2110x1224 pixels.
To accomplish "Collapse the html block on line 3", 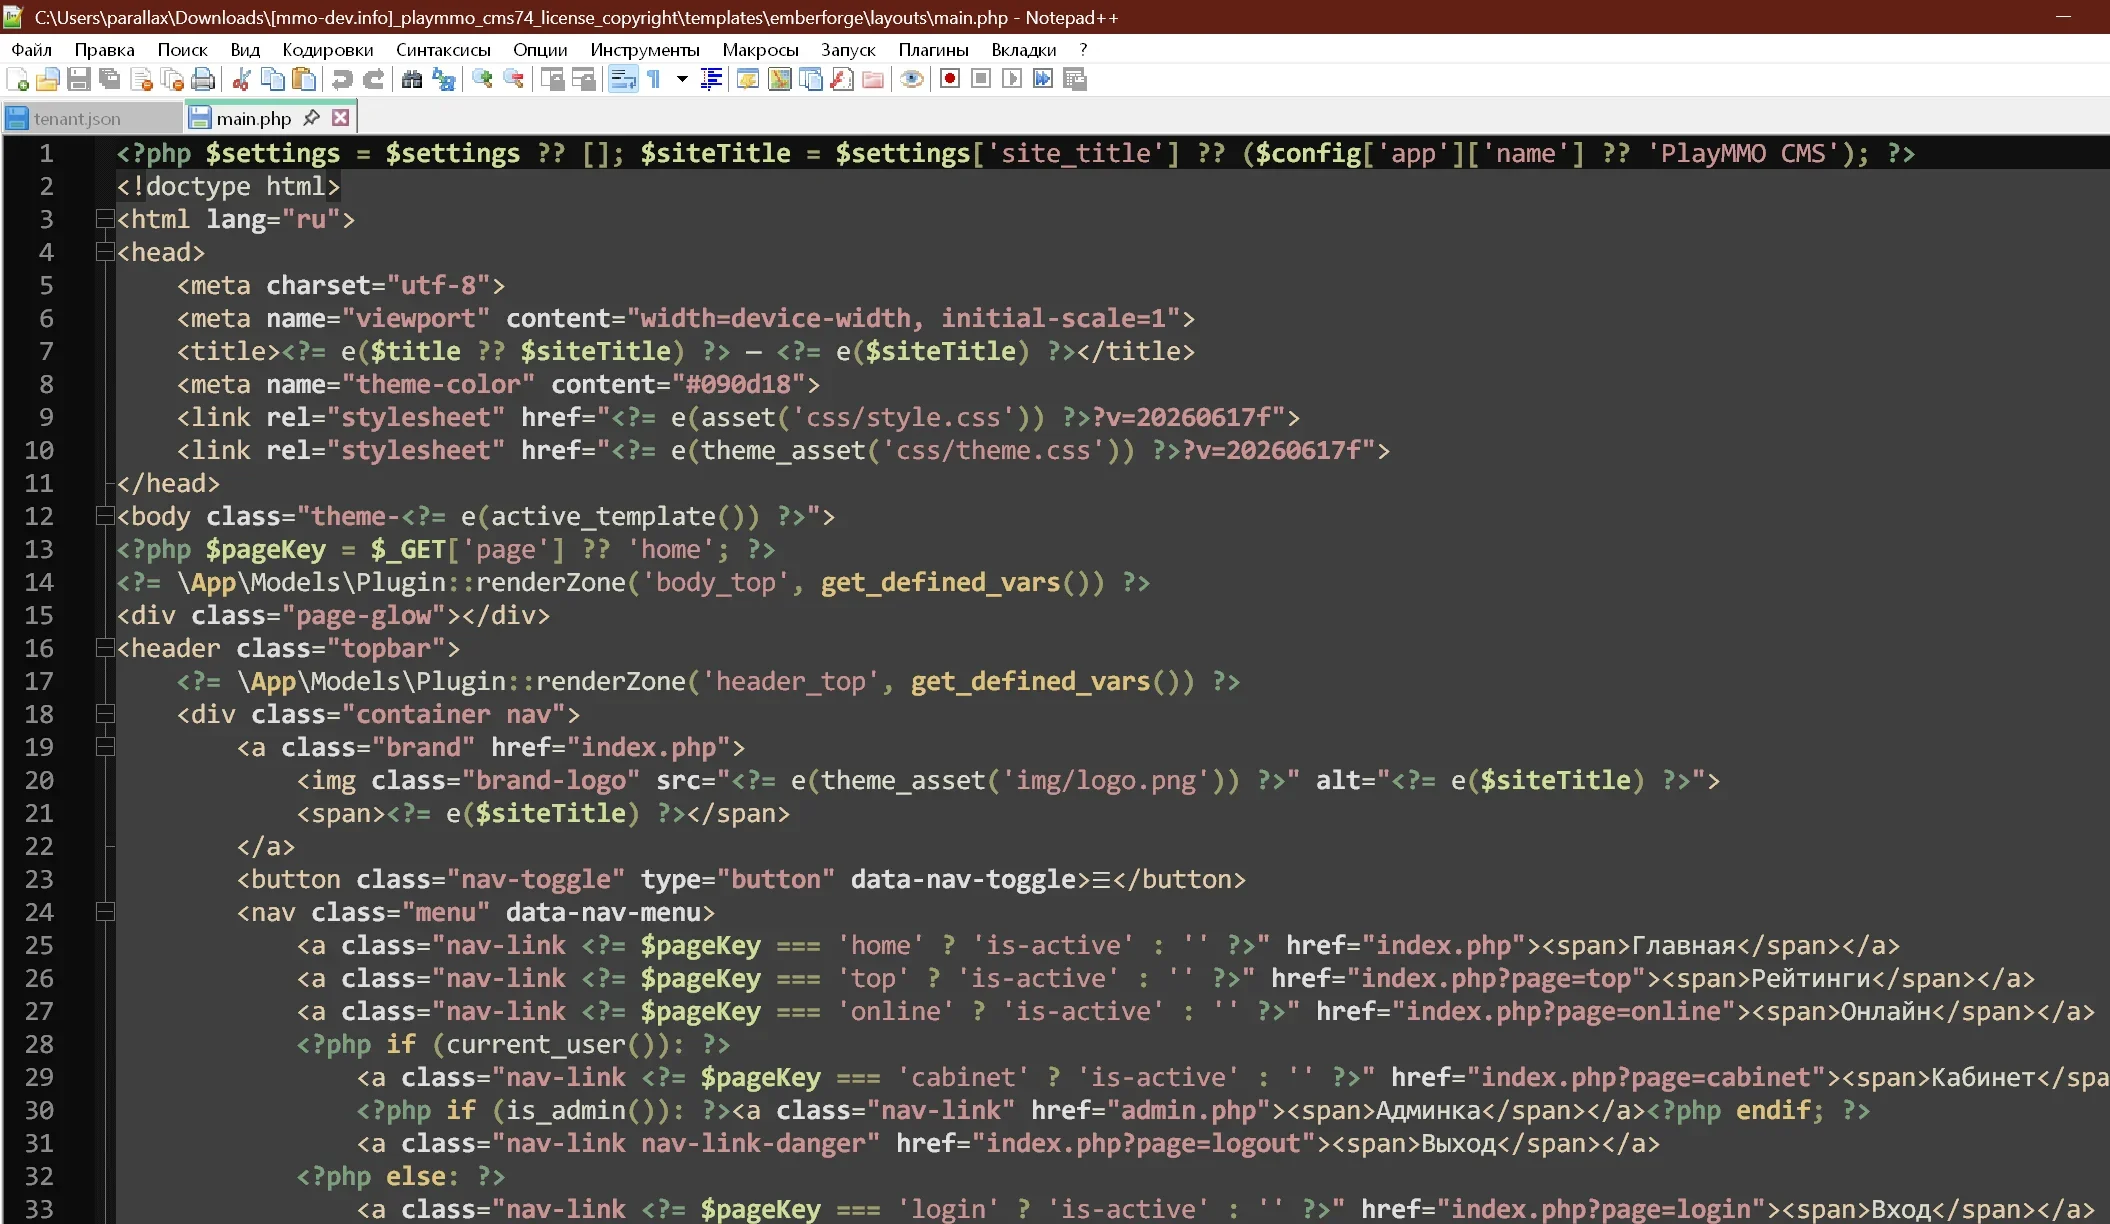I will [x=104, y=218].
